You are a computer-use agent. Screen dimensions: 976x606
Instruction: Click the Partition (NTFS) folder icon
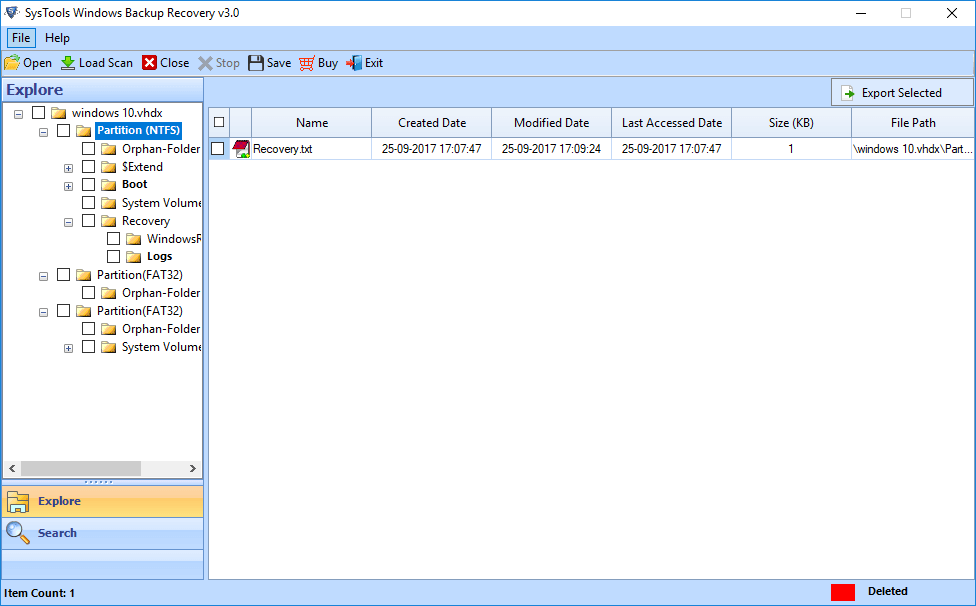84,131
